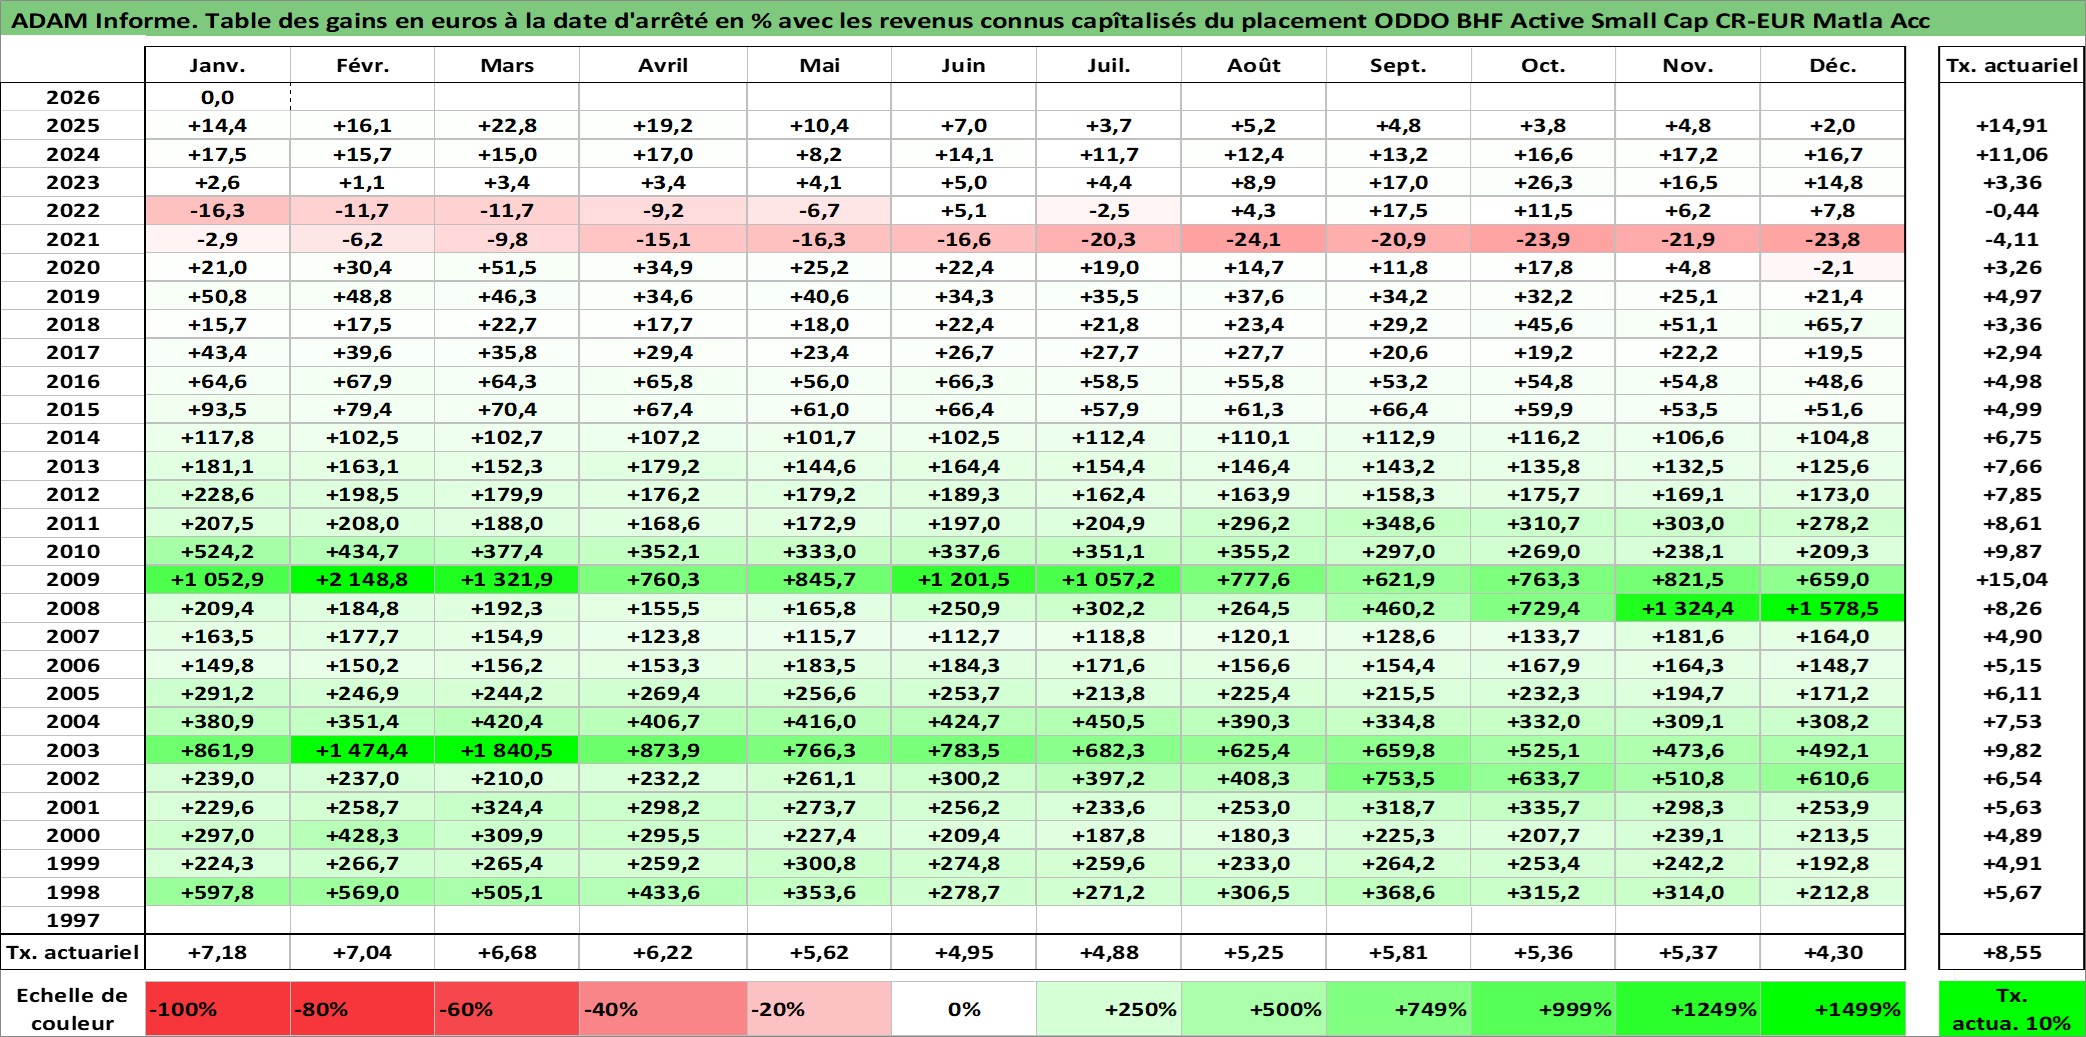Click the '+1 474,4' cell in 2003
This screenshot has width=2086, height=1037.
click(x=362, y=750)
